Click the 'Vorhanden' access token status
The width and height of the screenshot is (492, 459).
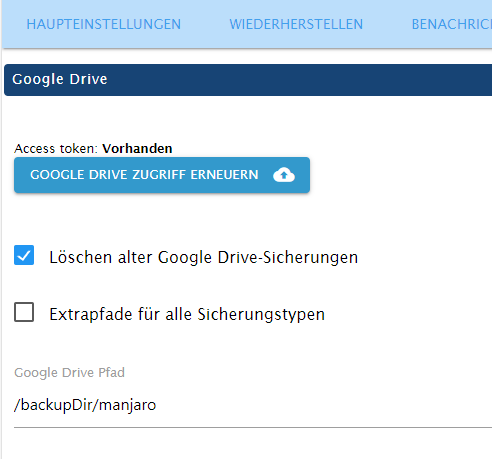[137, 149]
